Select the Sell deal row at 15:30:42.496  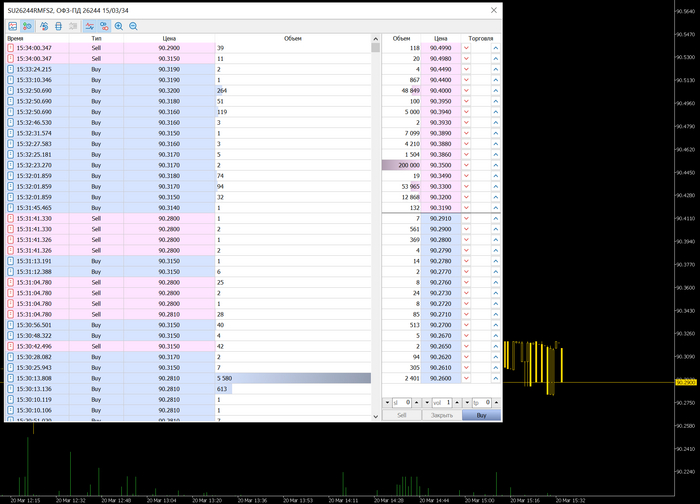coord(188,346)
